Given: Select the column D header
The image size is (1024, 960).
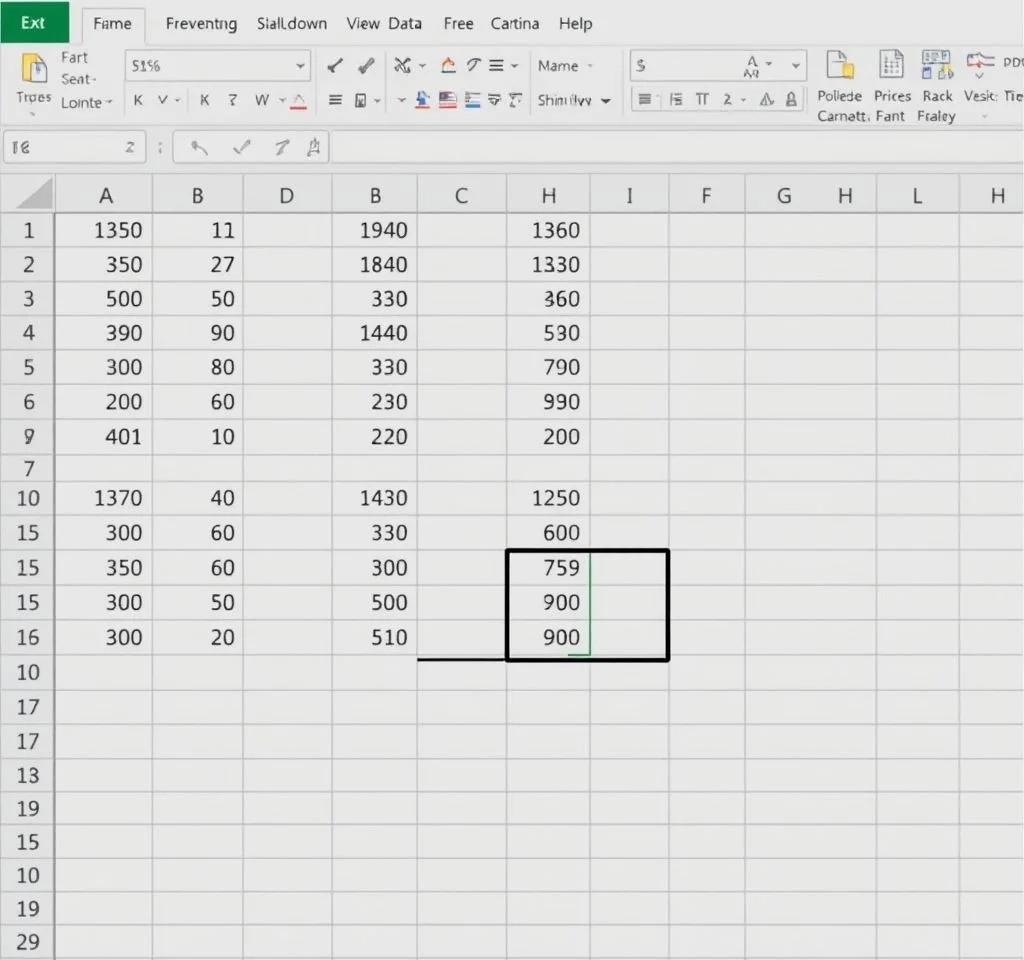Looking at the screenshot, I should (x=287, y=196).
